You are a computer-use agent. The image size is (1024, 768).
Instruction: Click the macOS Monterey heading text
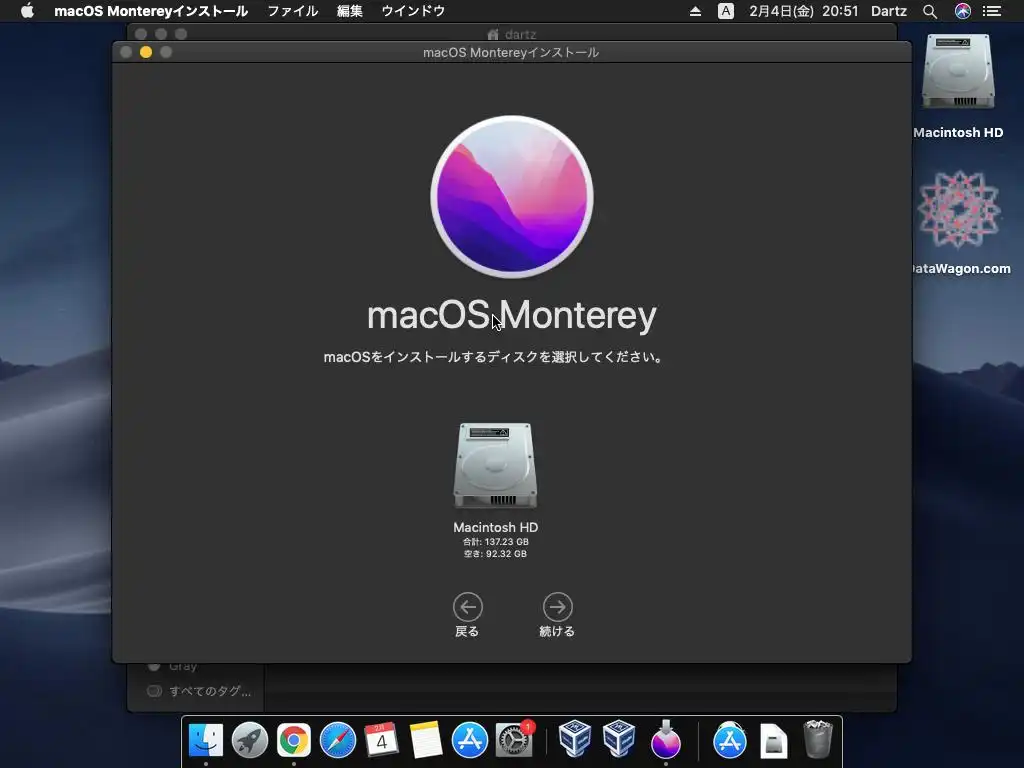coord(512,315)
